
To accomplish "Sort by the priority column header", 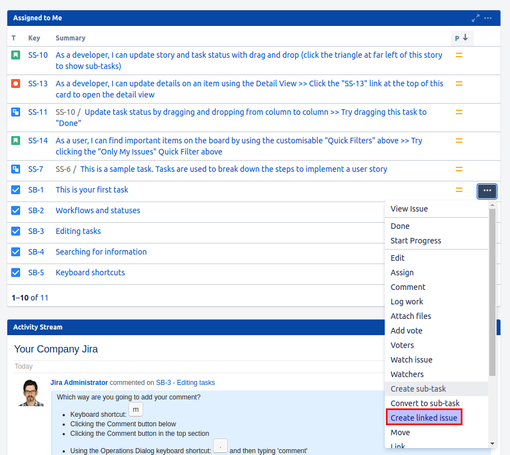I will (x=462, y=38).
